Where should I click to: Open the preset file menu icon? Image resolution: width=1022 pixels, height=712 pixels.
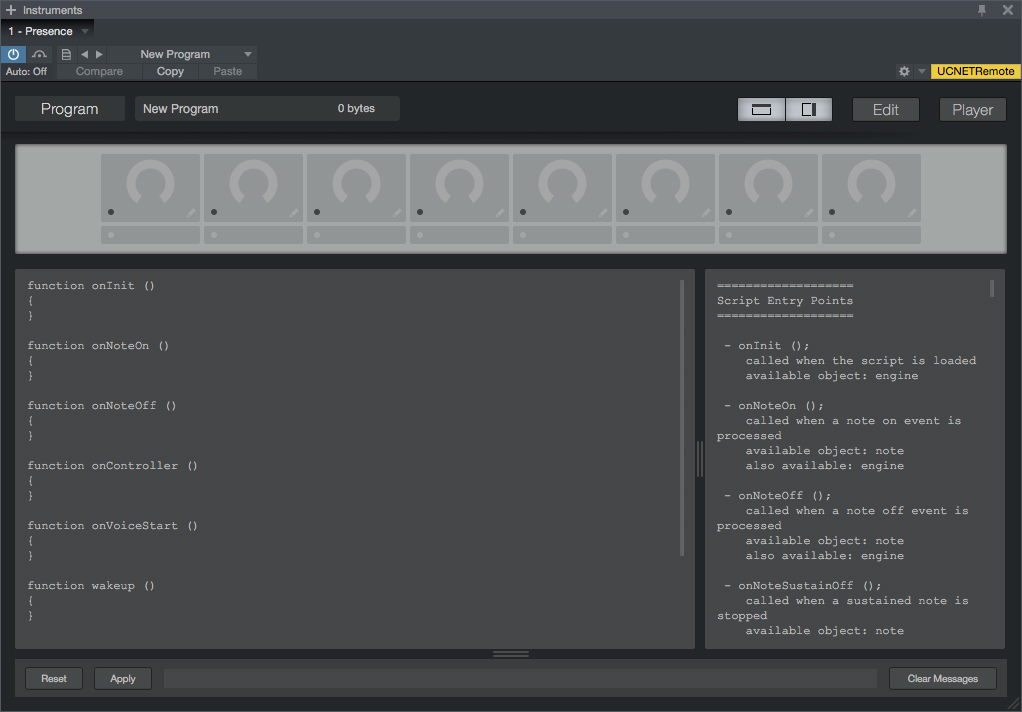pyautogui.click(x=65, y=54)
